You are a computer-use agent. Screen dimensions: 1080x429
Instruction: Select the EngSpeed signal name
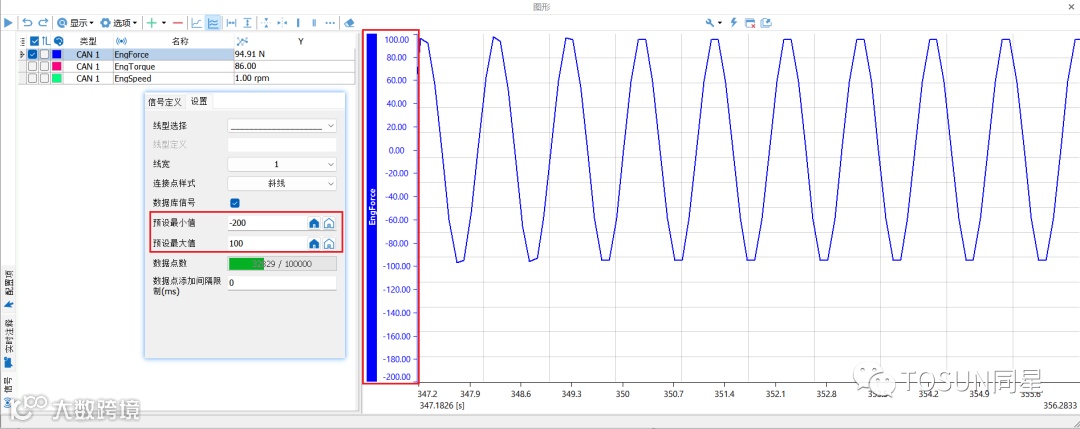pos(133,79)
